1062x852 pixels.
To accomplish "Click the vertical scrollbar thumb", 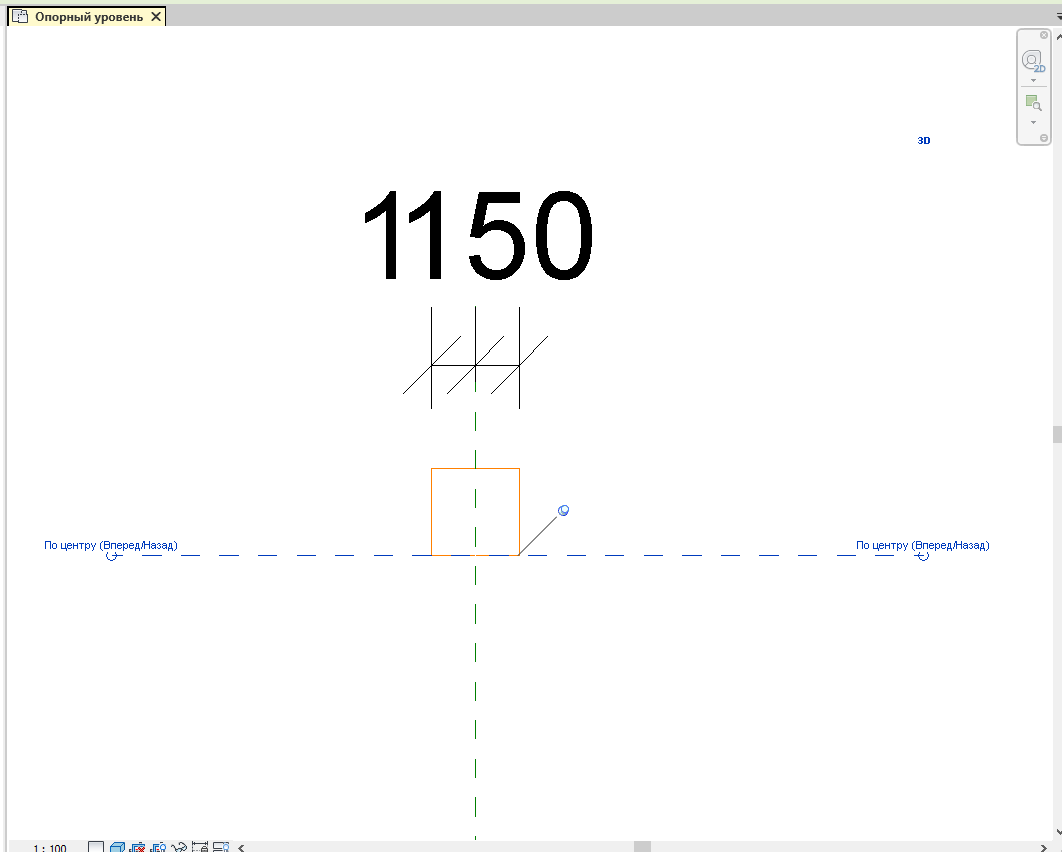I will tap(1057, 434).
